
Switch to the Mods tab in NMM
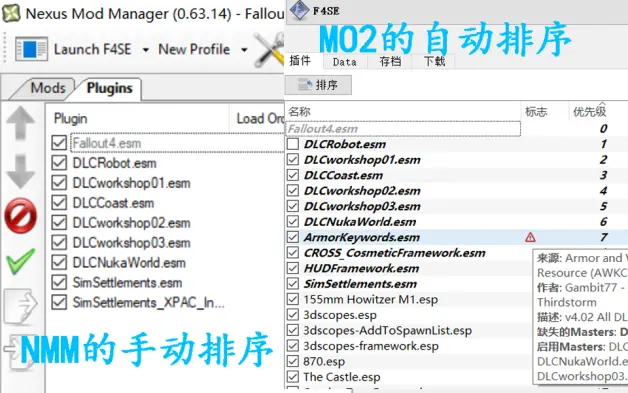click(48, 88)
